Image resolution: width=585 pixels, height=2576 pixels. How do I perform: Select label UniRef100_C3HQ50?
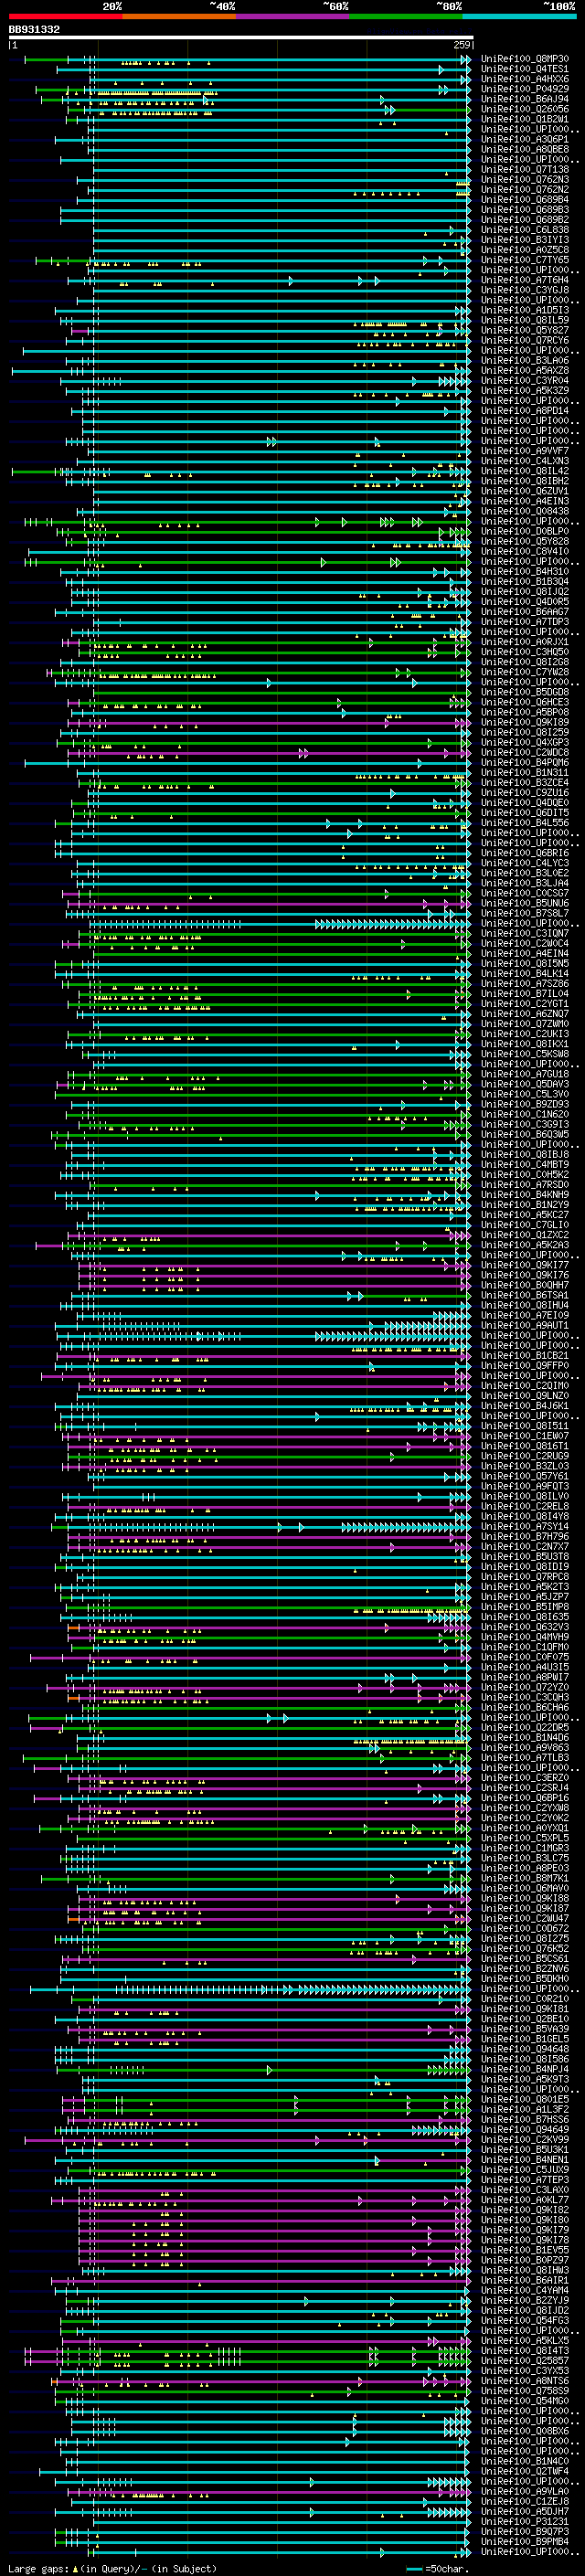pyautogui.click(x=525, y=652)
